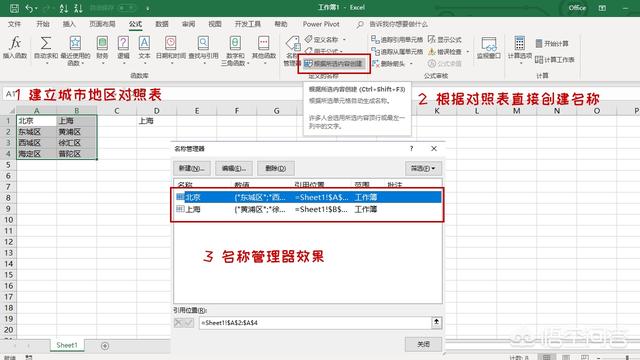640x360 pixels.
Task: Expand the Use in Formula (用于公式) dropdown
Action: [341, 51]
